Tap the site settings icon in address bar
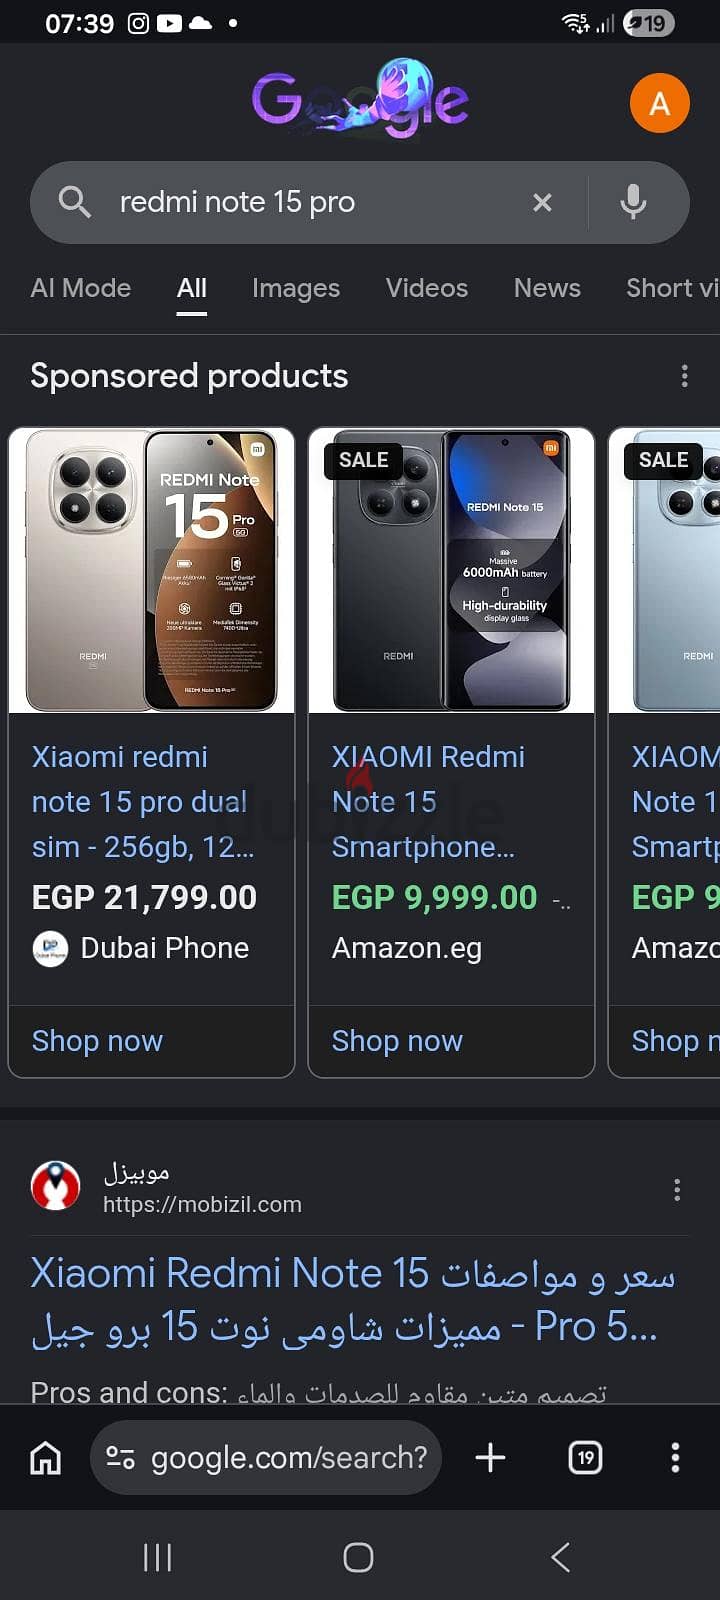Viewport: 720px width, 1600px height. (121, 1458)
